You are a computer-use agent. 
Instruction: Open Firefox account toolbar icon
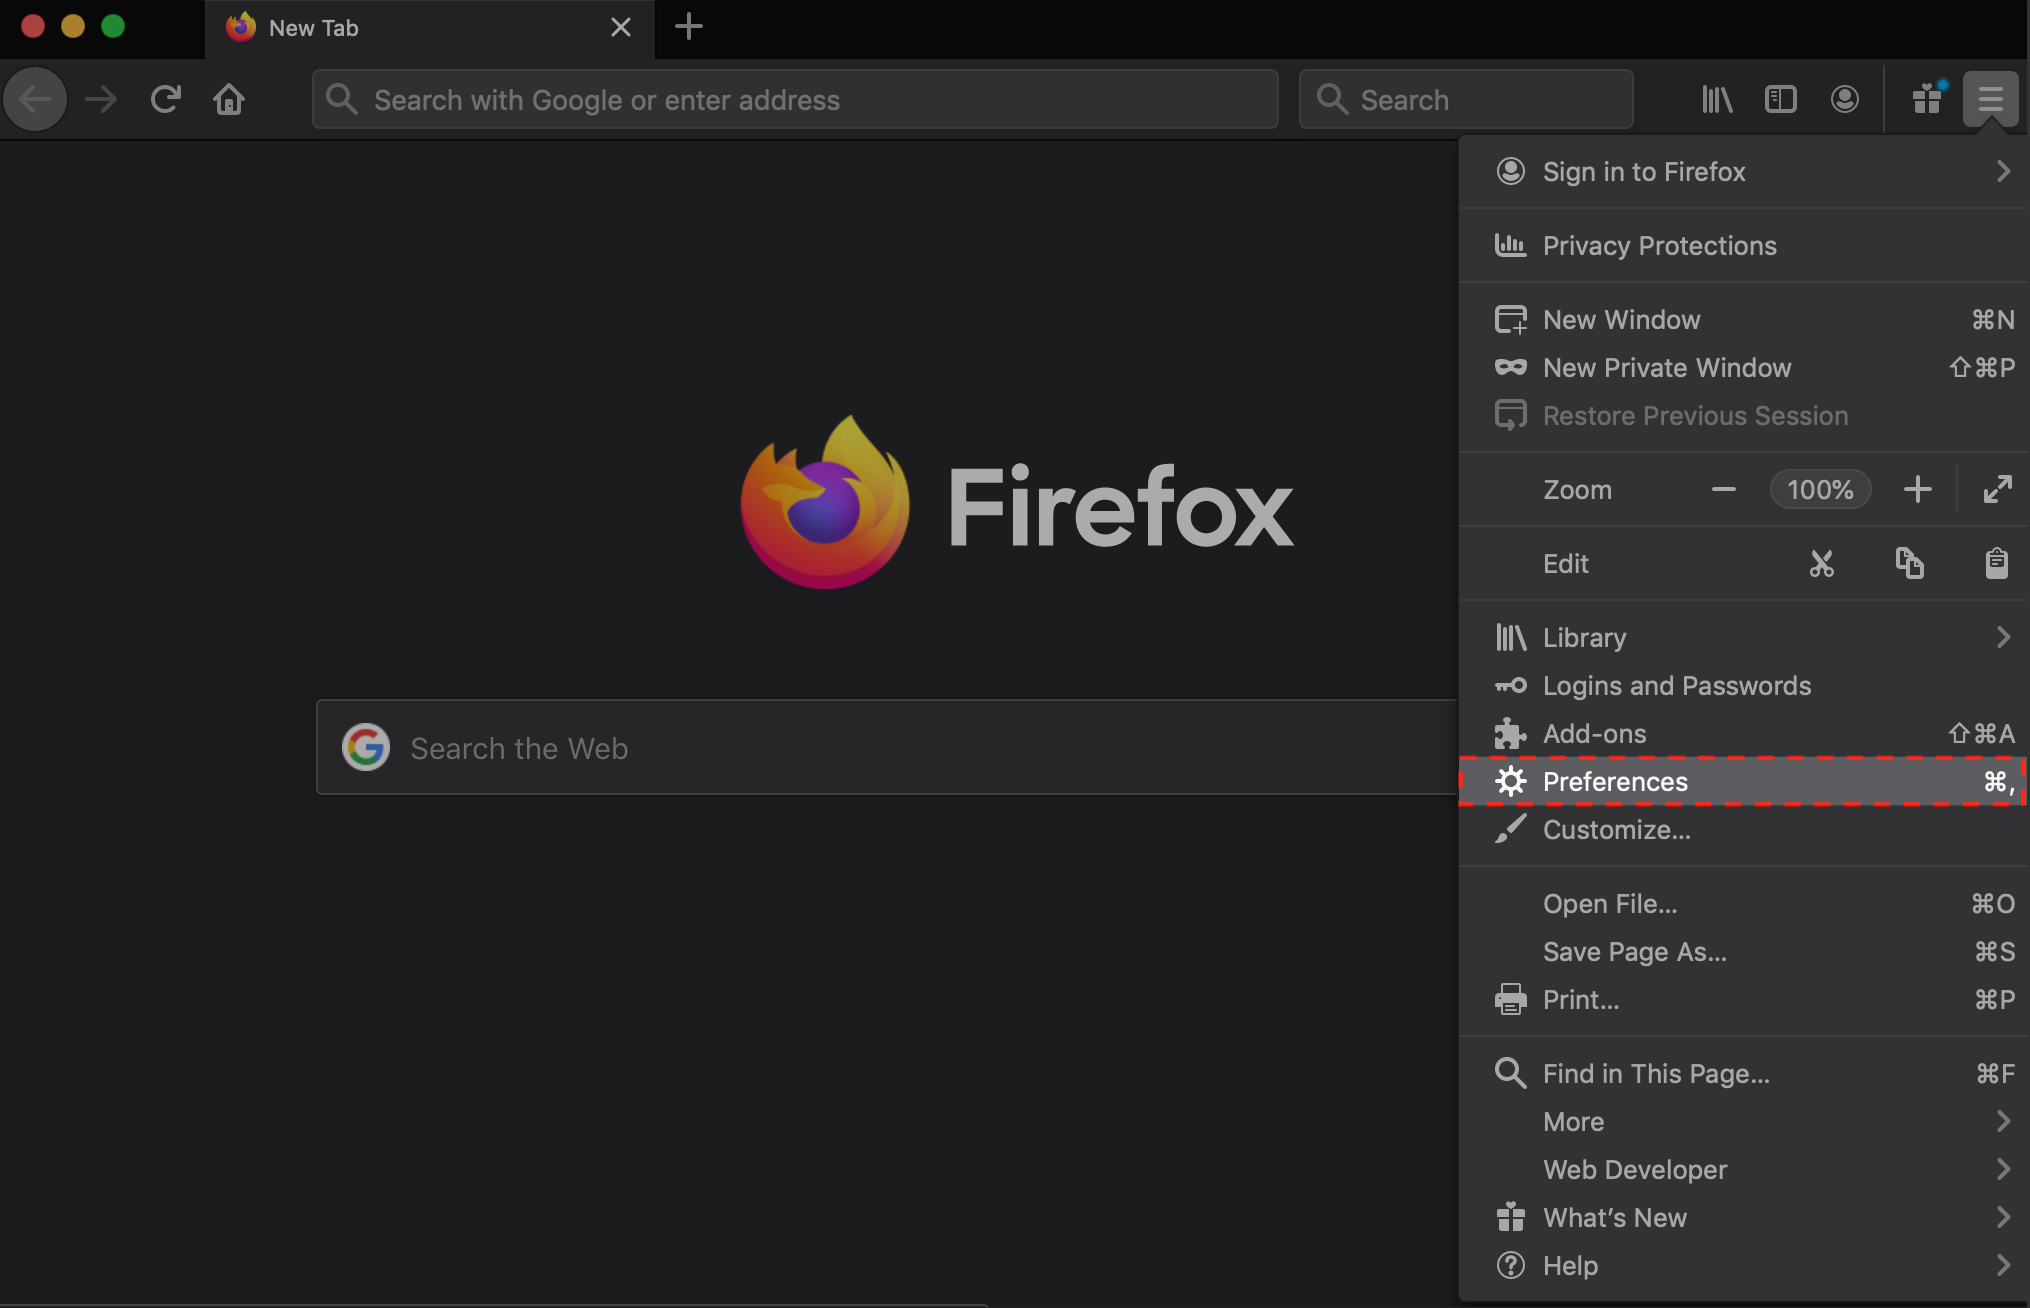pos(1845,99)
